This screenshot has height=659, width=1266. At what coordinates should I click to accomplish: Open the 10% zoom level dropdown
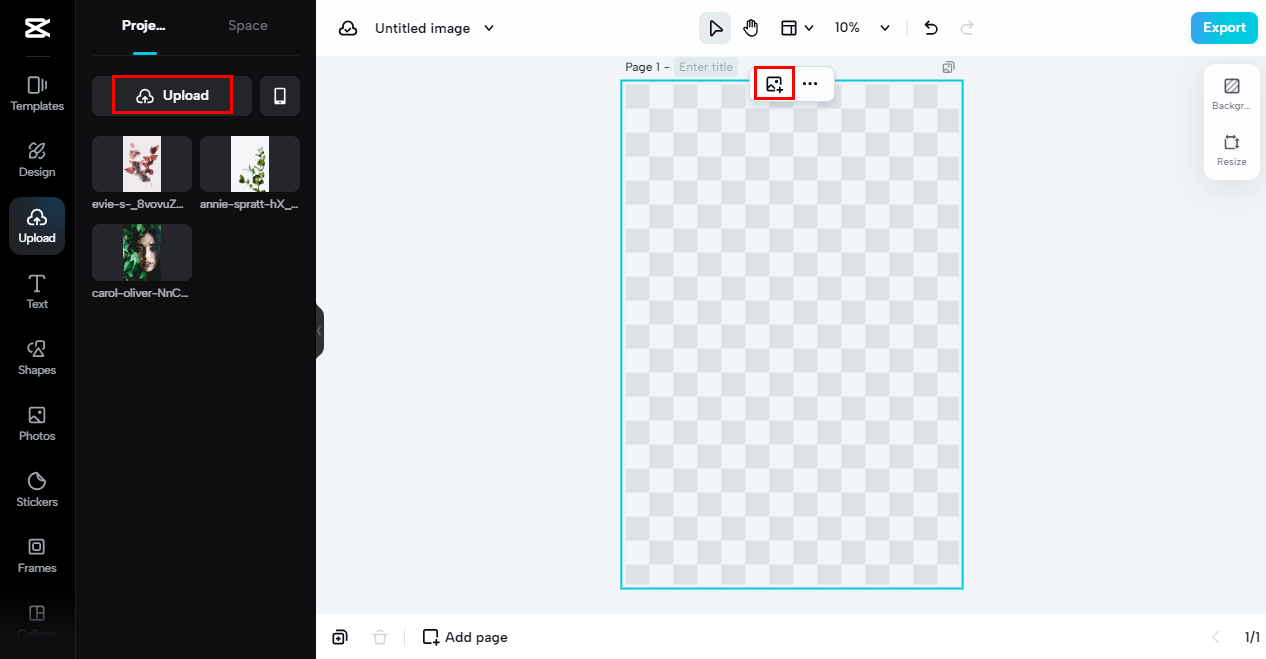pyautogui.click(x=862, y=28)
